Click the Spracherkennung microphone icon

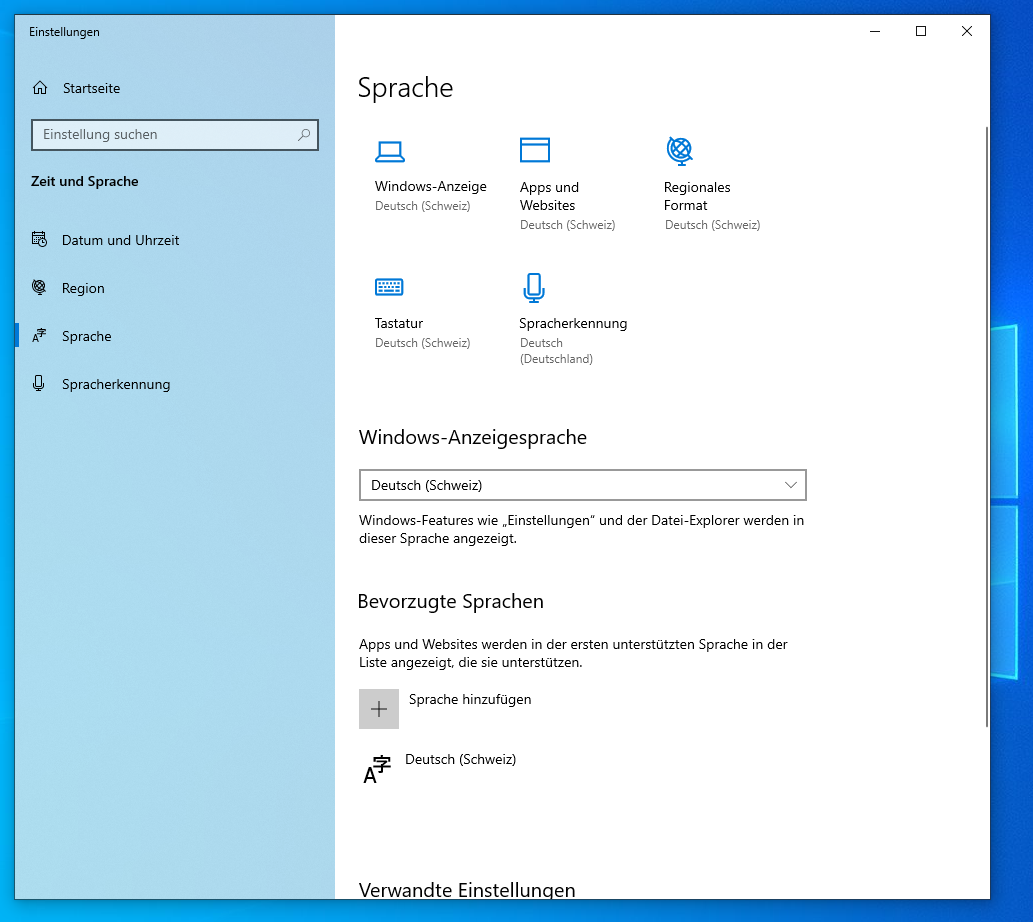pos(534,287)
